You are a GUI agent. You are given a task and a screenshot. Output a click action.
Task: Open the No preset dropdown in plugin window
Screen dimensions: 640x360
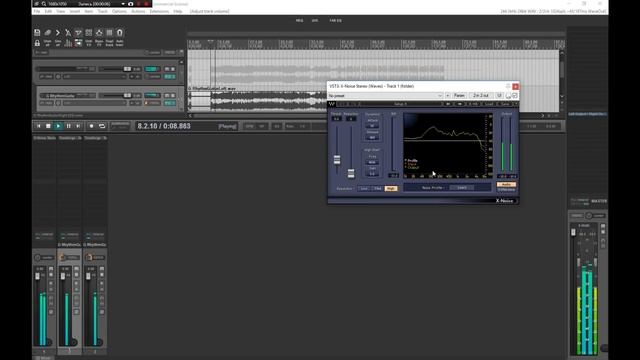(385, 96)
